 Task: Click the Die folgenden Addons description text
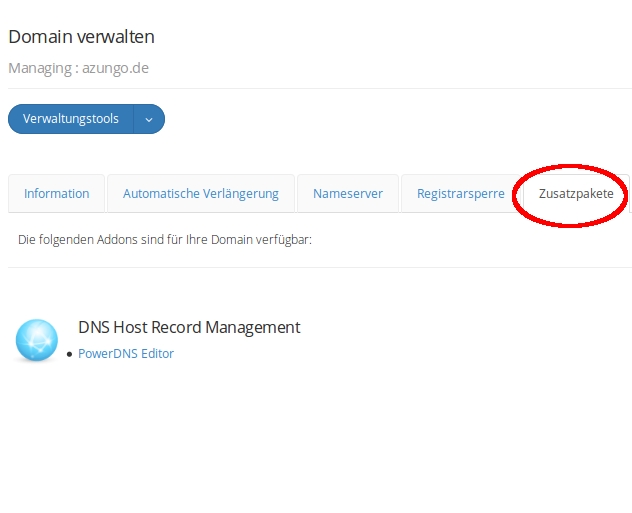(x=165, y=240)
